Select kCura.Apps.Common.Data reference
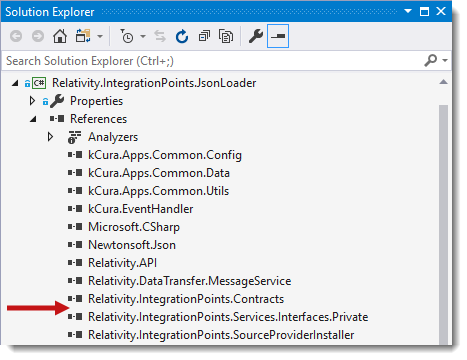 159,173
